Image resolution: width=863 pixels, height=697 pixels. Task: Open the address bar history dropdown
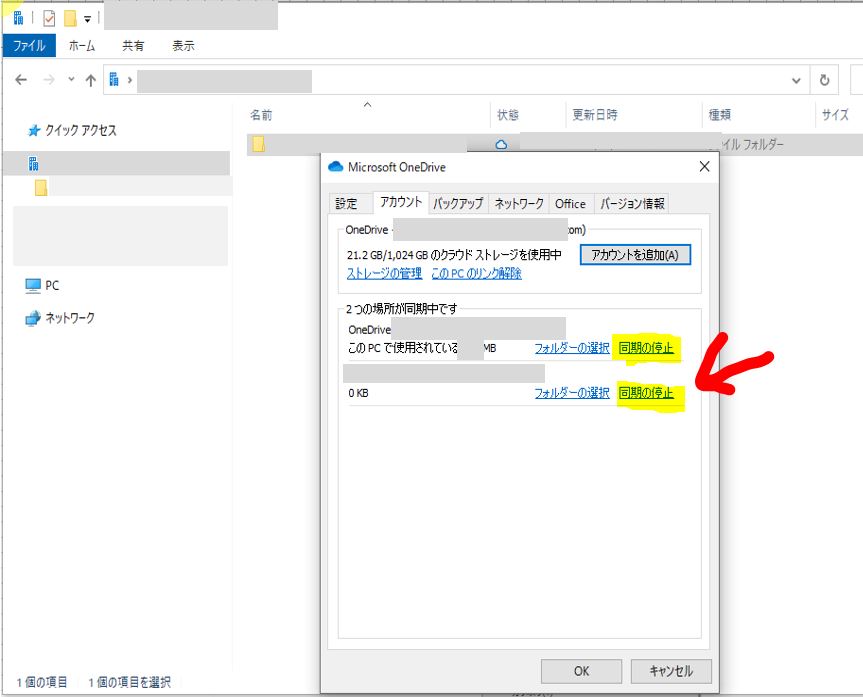point(796,81)
